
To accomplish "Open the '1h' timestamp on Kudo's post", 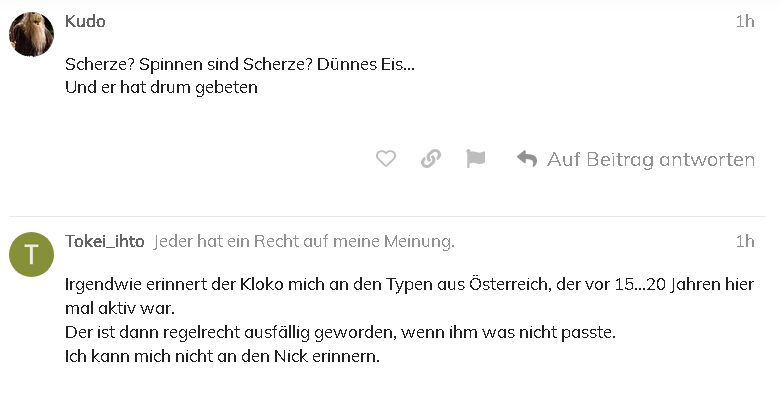I will (745, 21).
